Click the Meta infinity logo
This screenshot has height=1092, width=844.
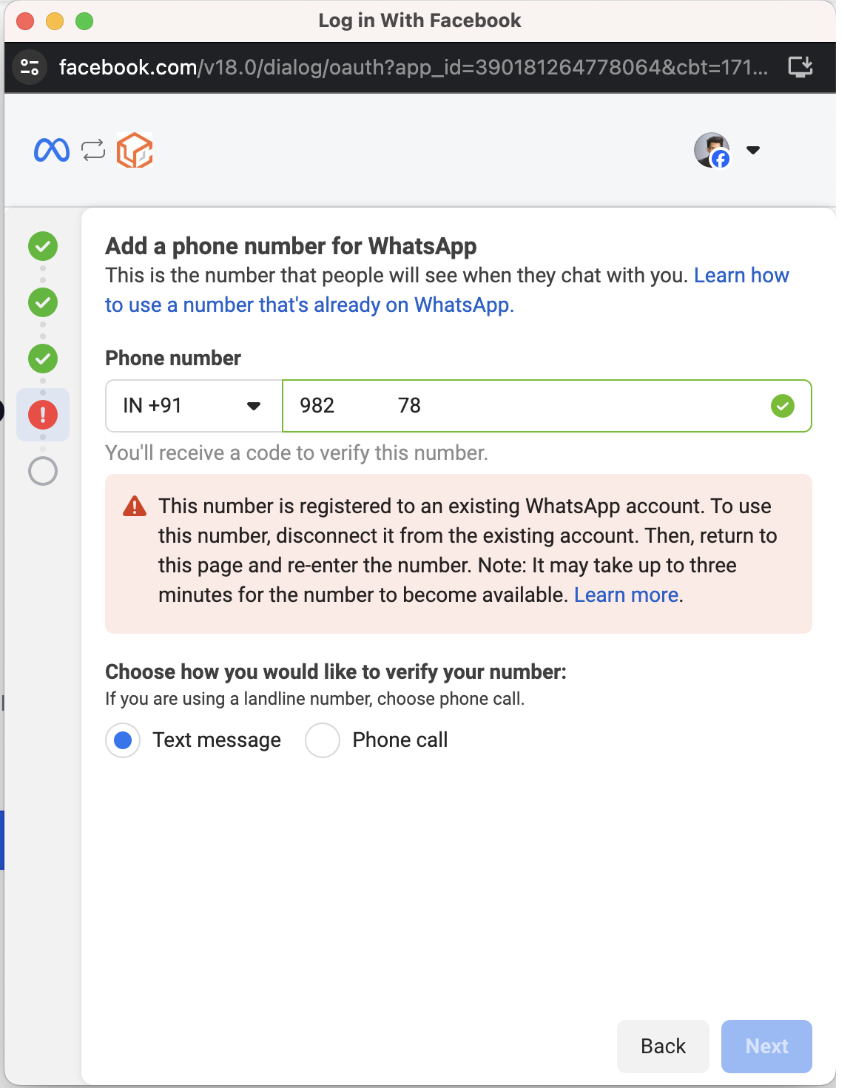tap(52, 150)
